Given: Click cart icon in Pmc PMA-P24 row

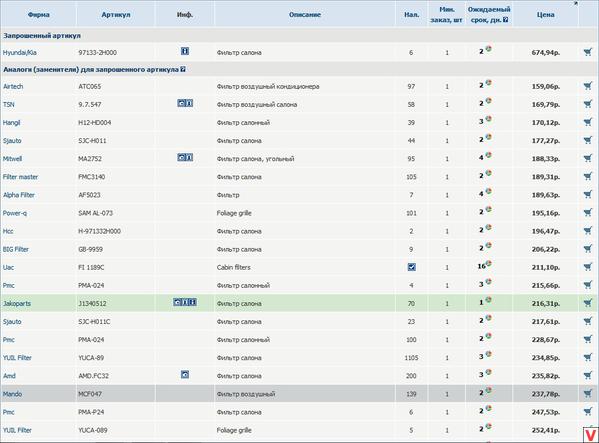Looking at the screenshot, I should pyautogui.click(x=588, y=412).
